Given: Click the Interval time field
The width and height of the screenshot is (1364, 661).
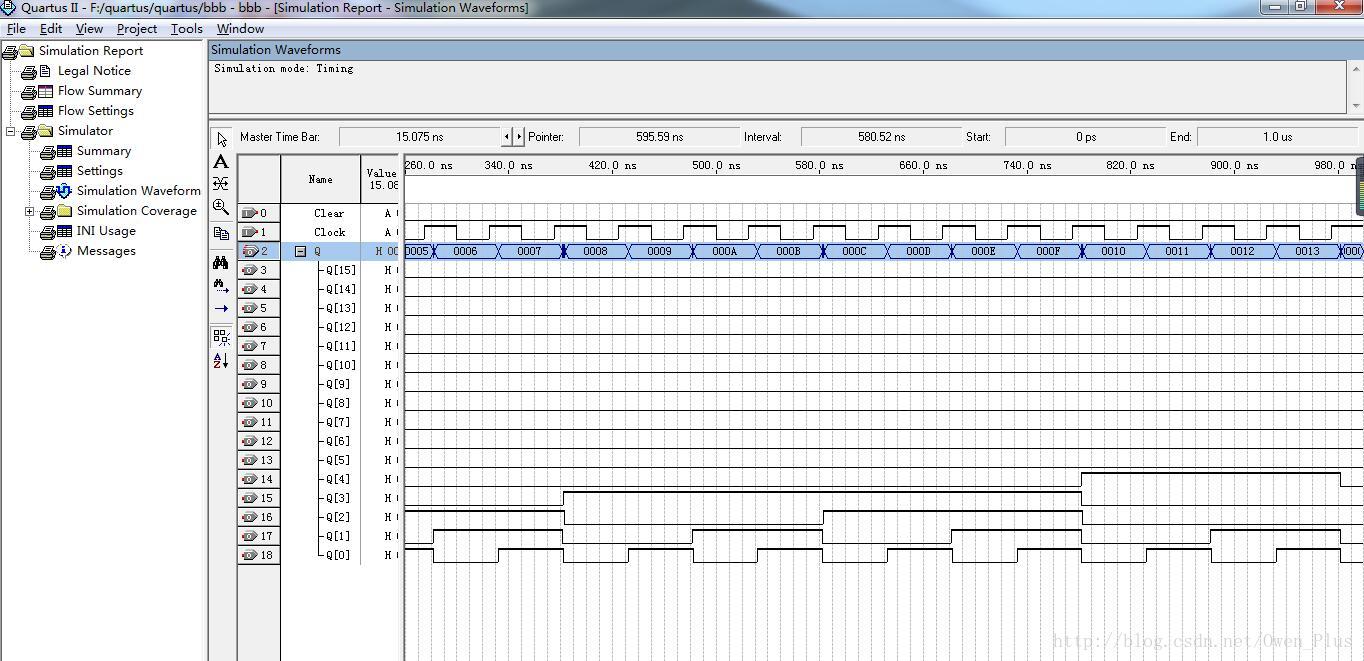Looking at the screenshot, I should click(x=881, y=137).
